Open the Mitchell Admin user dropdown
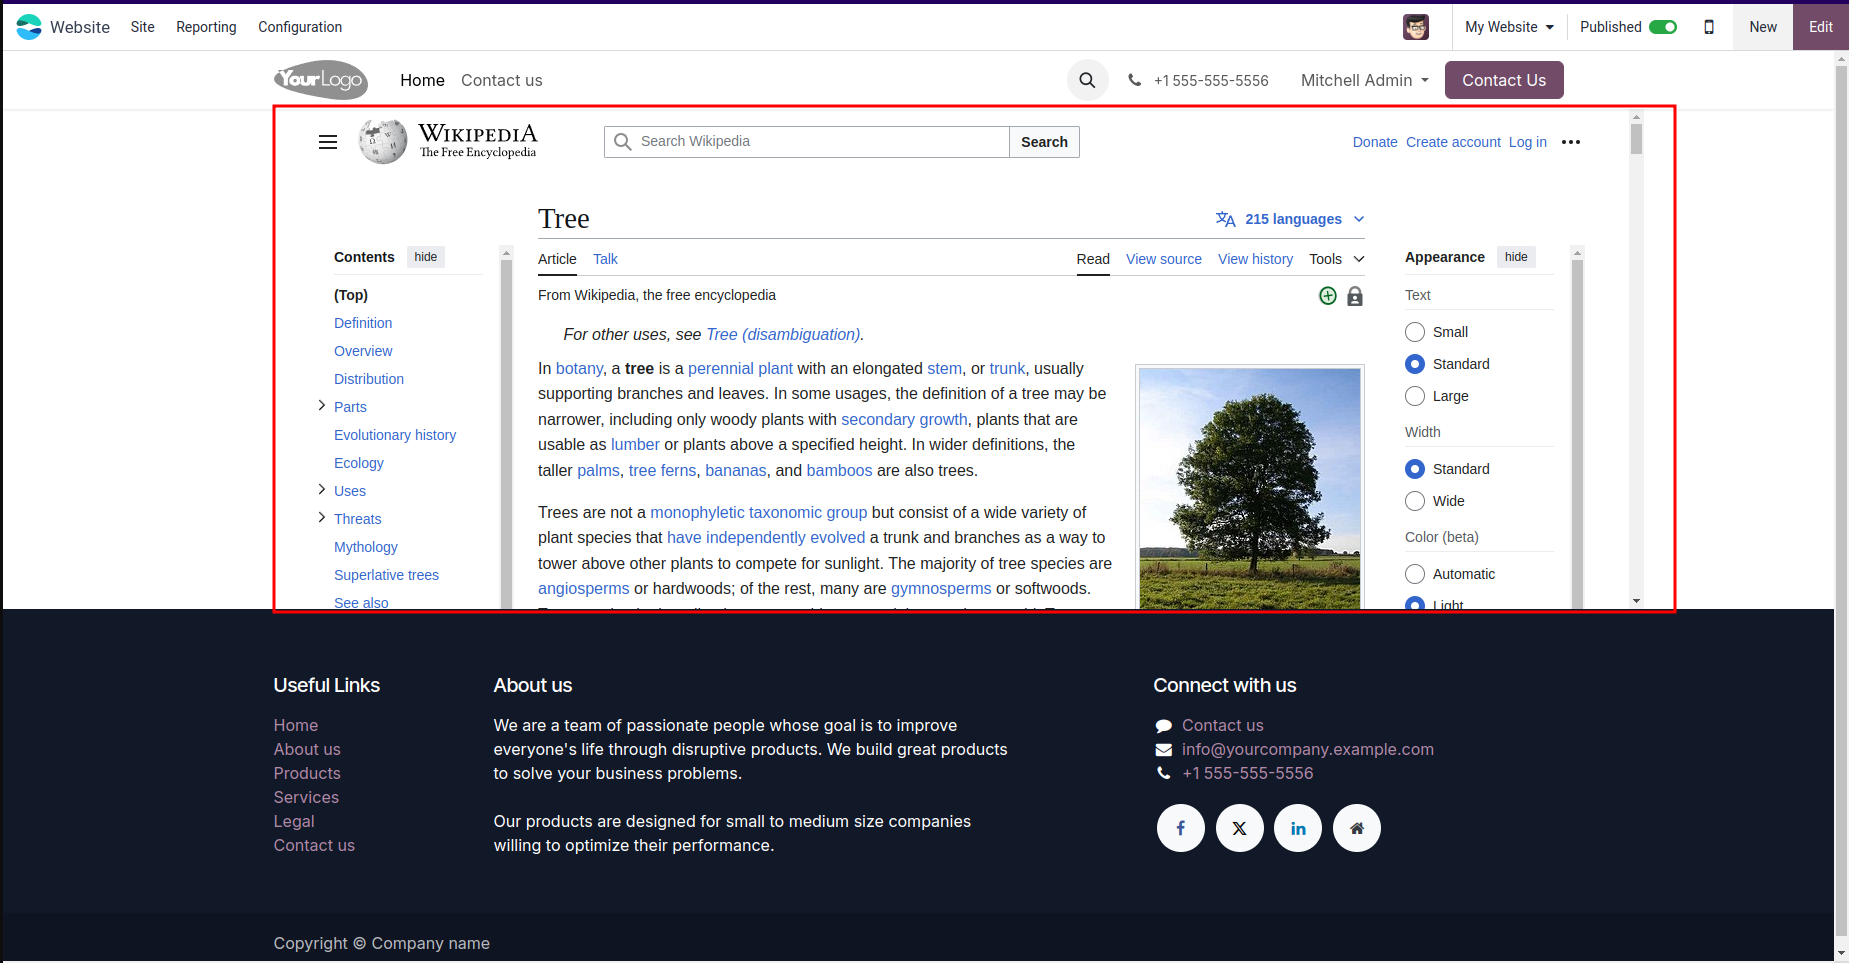This screenshot has height=963, width=1849. tap(1365, 80)
